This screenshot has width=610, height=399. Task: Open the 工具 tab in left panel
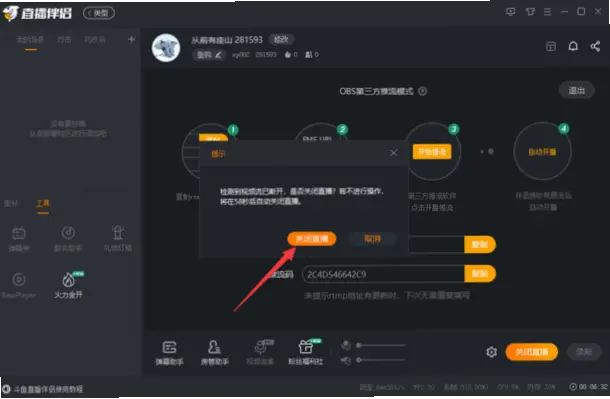tap(43, 203)
